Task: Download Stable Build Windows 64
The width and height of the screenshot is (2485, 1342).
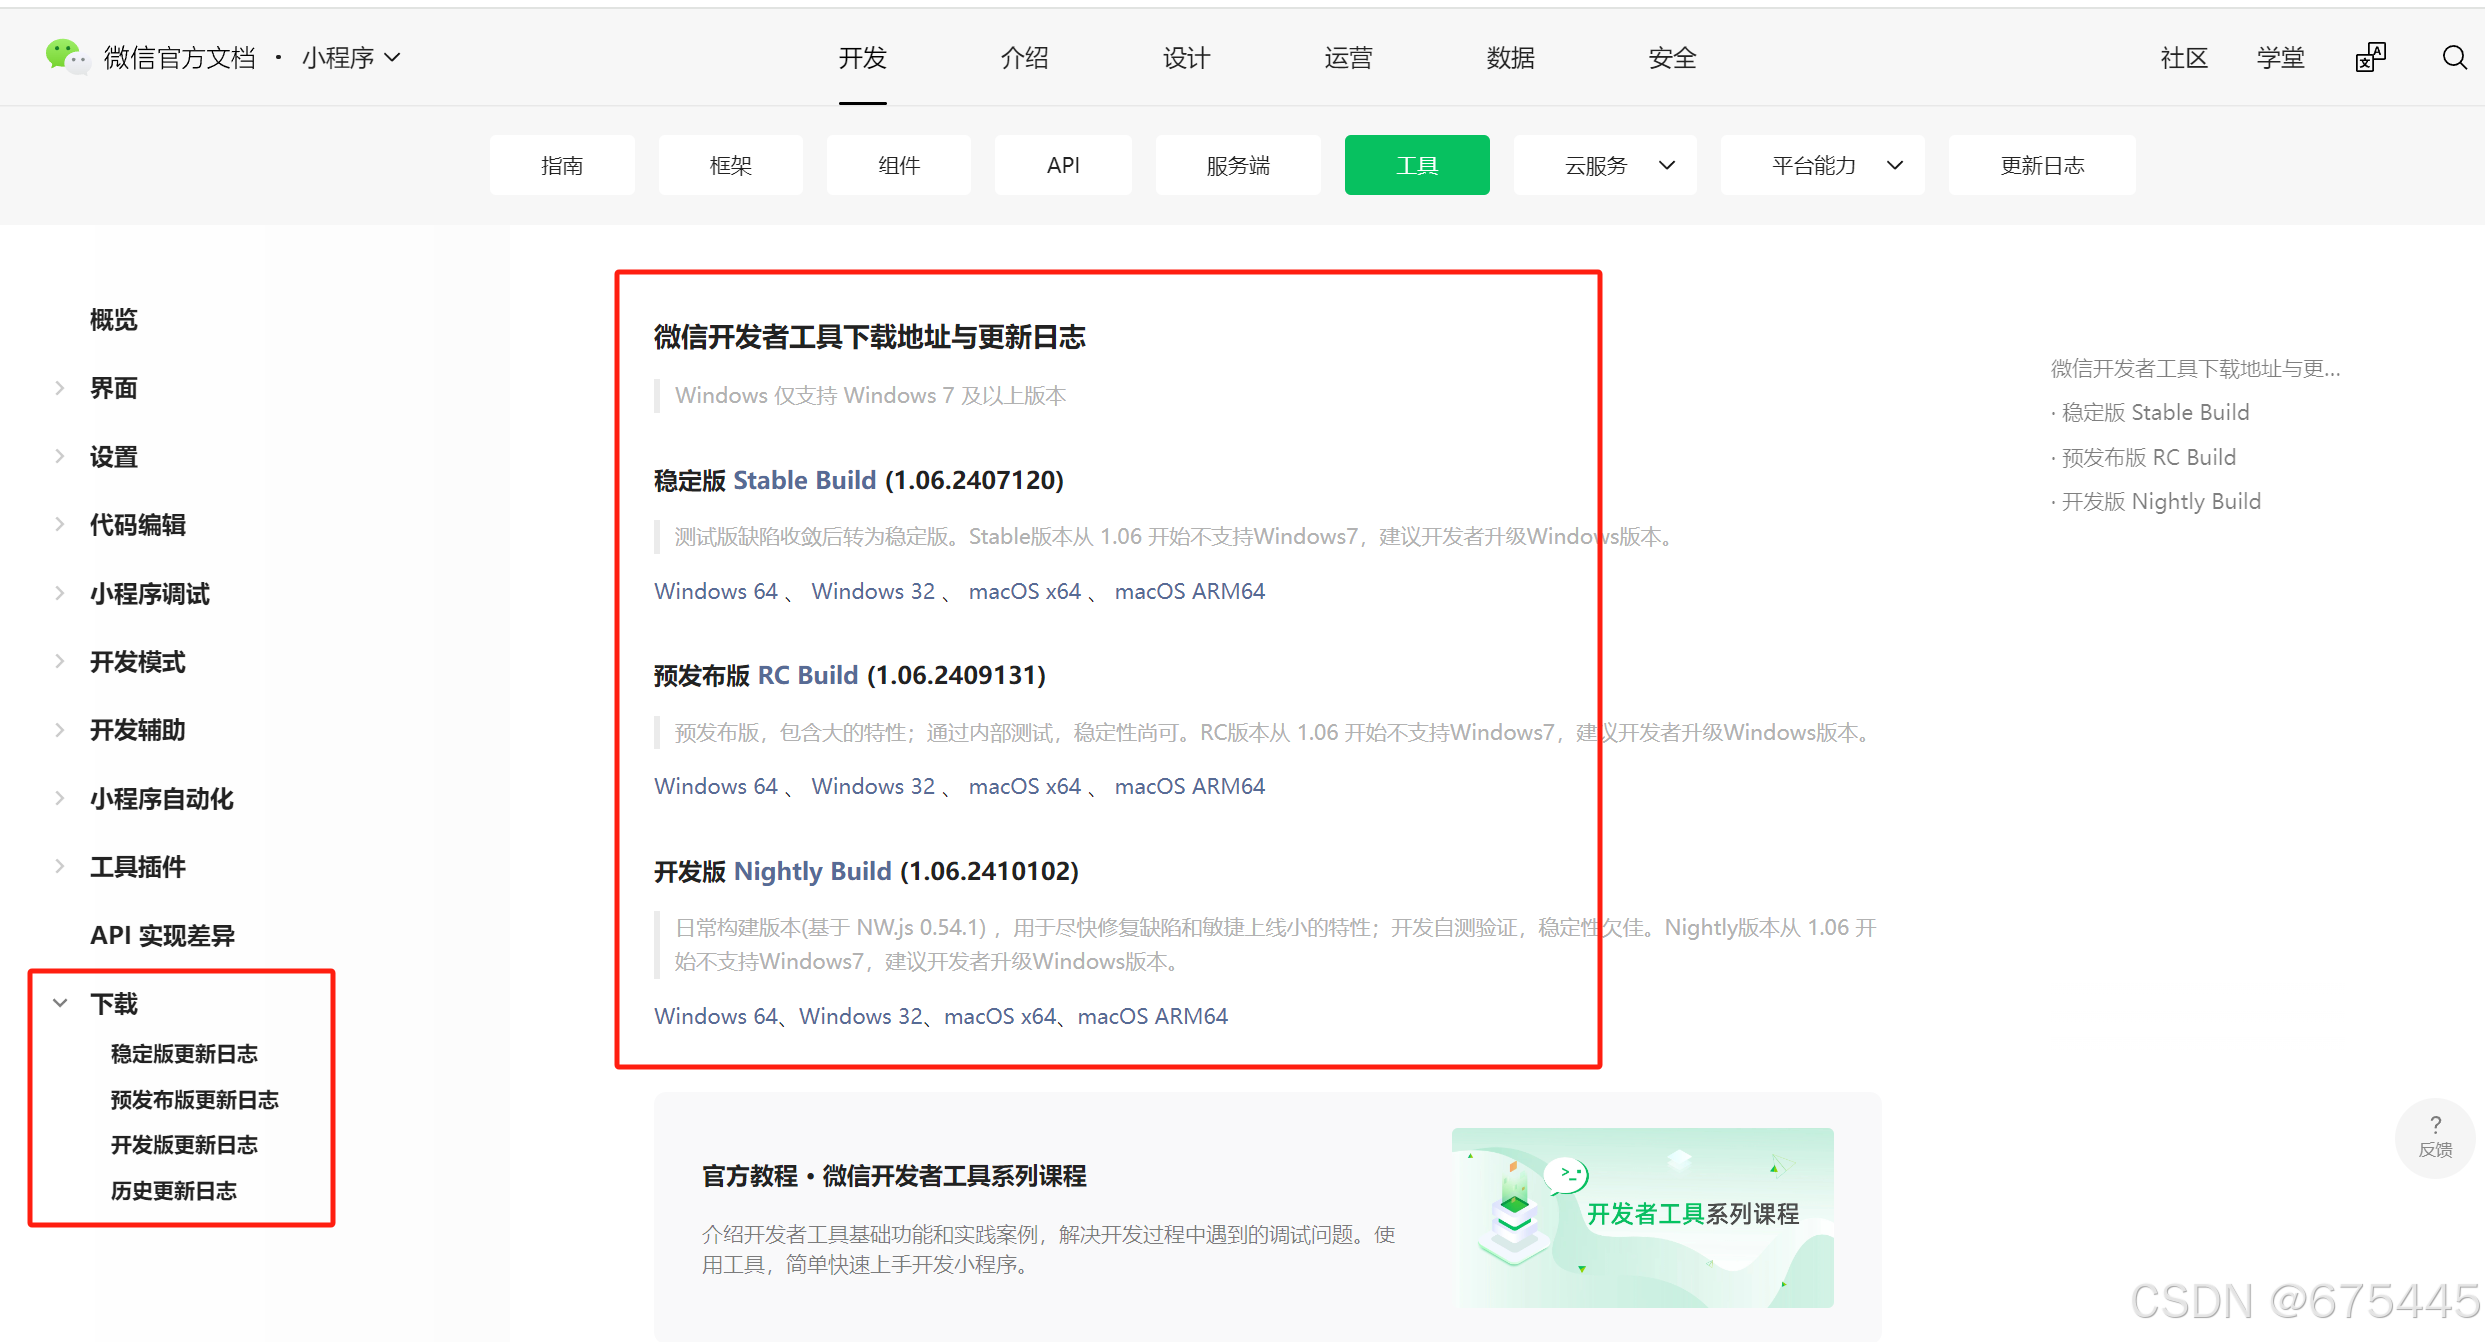Action: [x=715, y=591]
